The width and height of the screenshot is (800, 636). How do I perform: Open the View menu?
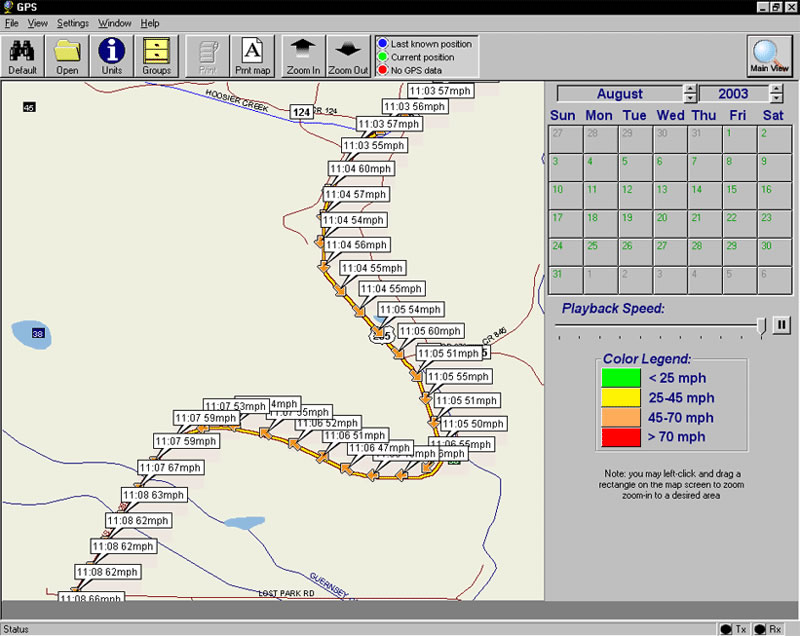coord(37,23)
